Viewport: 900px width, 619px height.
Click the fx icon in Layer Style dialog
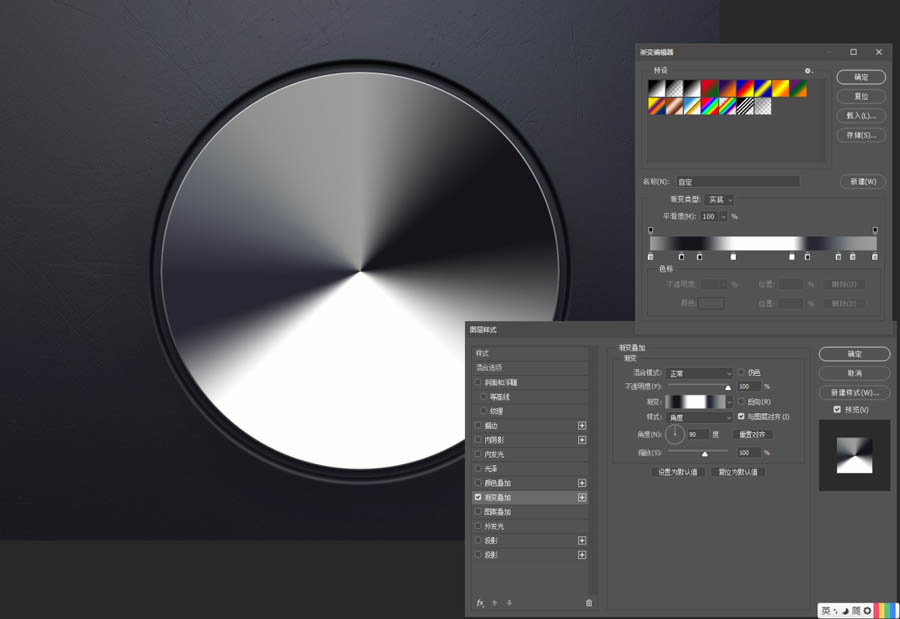[x=480, y=602]
